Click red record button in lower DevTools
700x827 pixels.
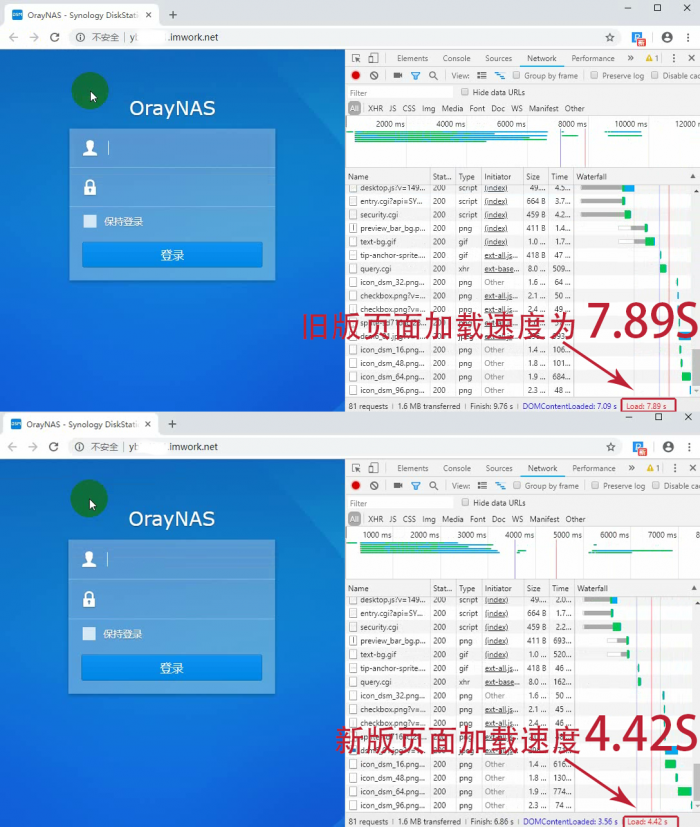[356, 485]
